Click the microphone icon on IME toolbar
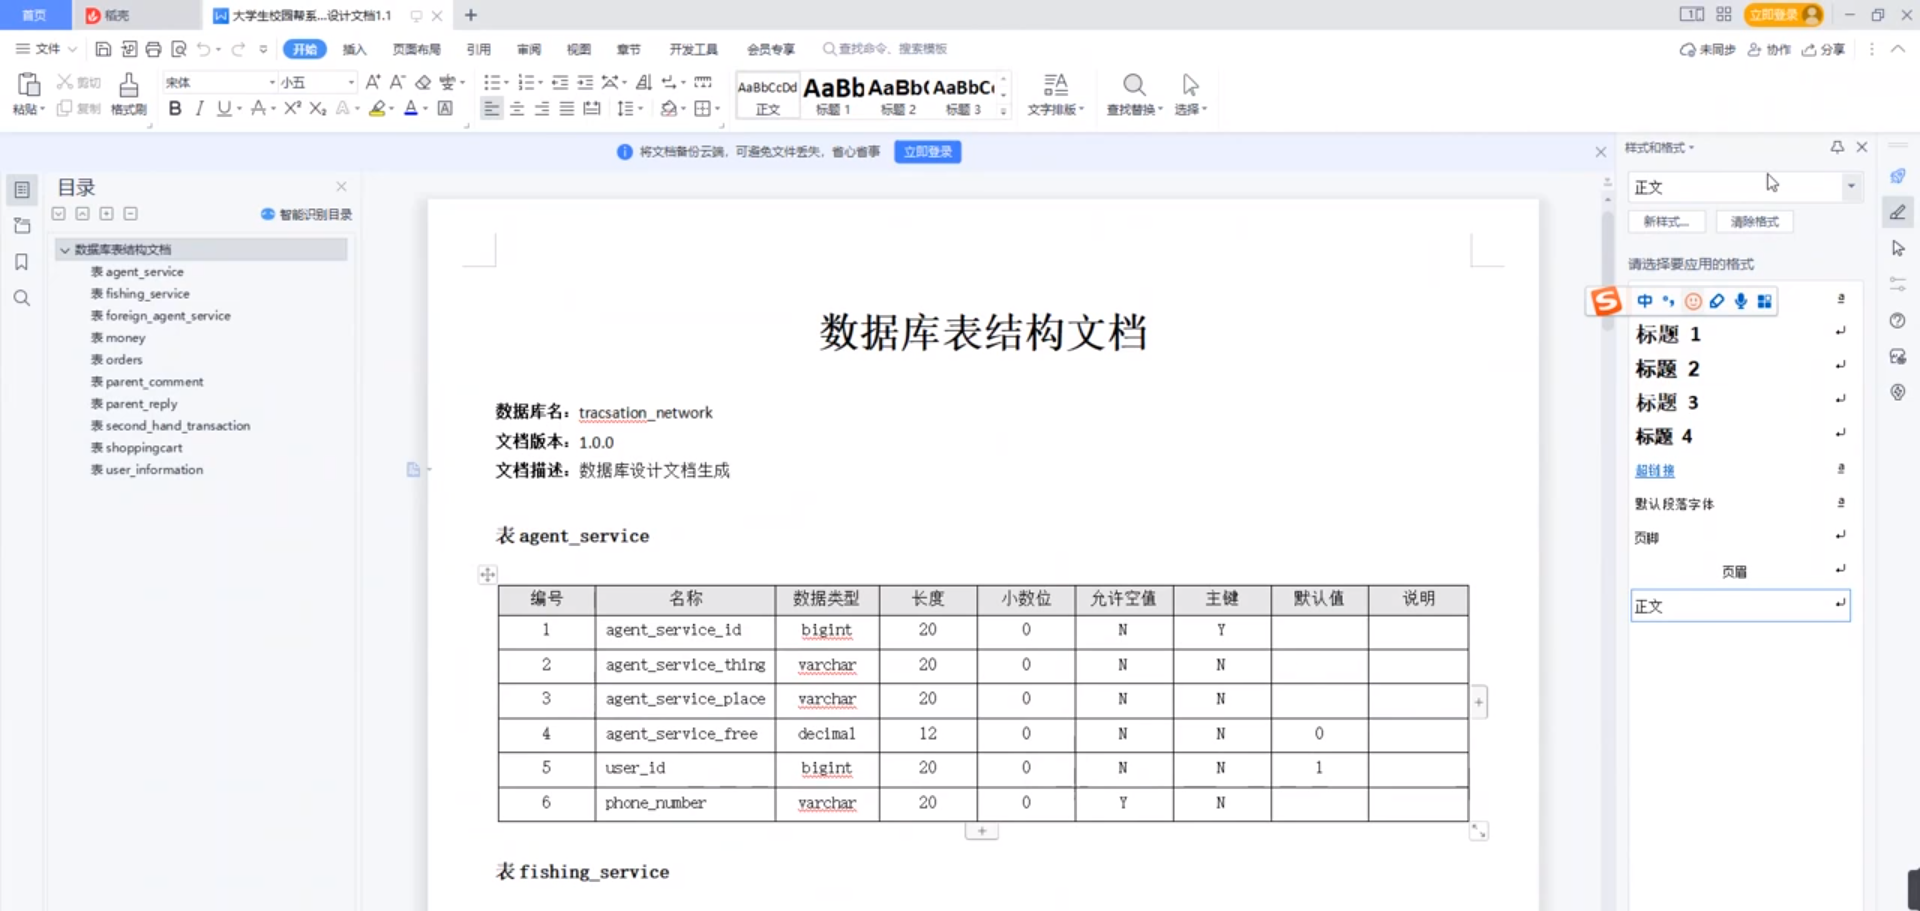Image resolution: width=1920 pixels, height=911 pixels. [x=1741, y=301]
